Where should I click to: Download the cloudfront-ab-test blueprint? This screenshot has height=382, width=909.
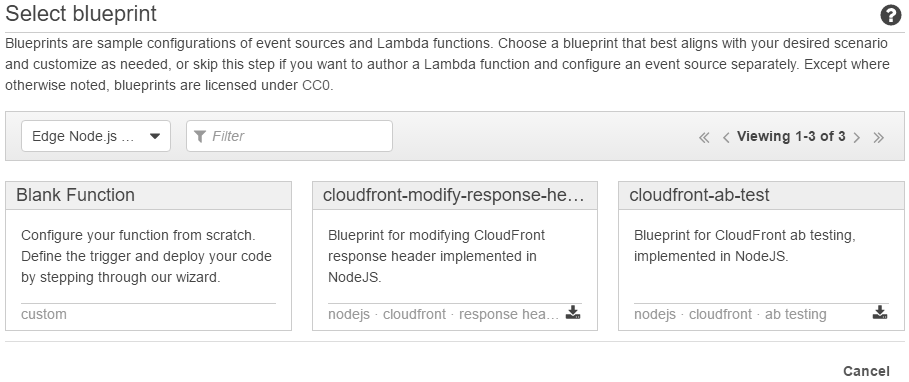point(879,312)
